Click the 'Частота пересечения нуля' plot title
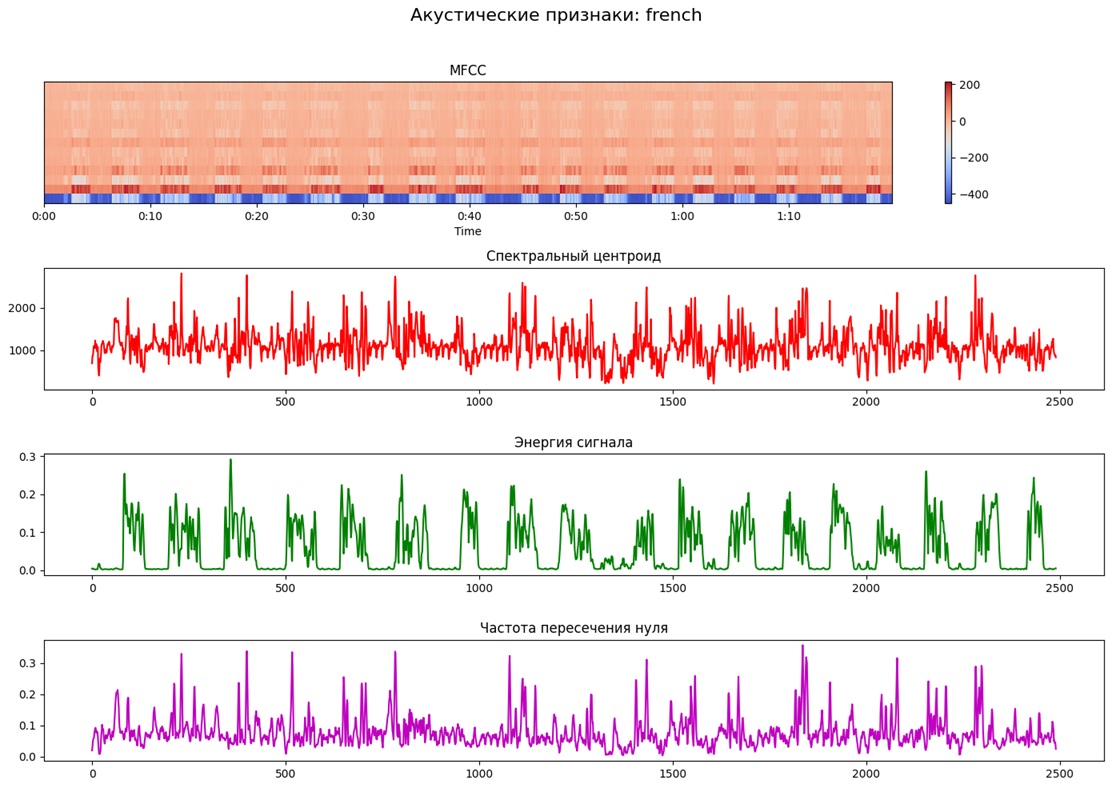This screenshot has height=788, width=1112. [x=573, y=628]
